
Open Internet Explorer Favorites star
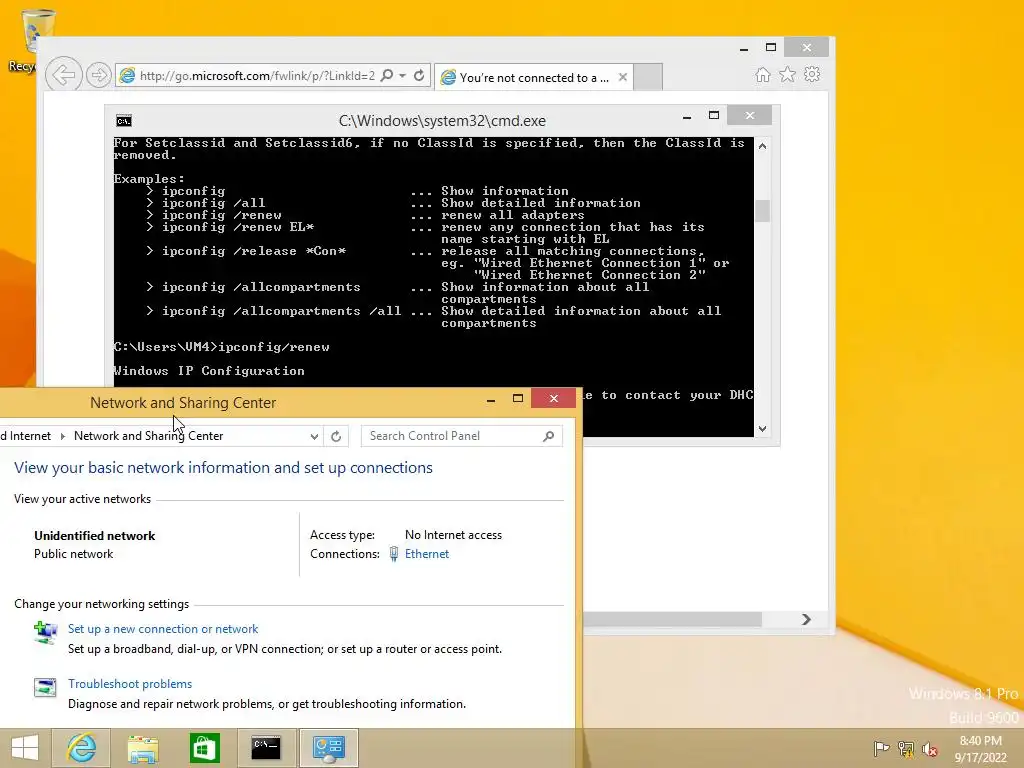tap(788, 74)
